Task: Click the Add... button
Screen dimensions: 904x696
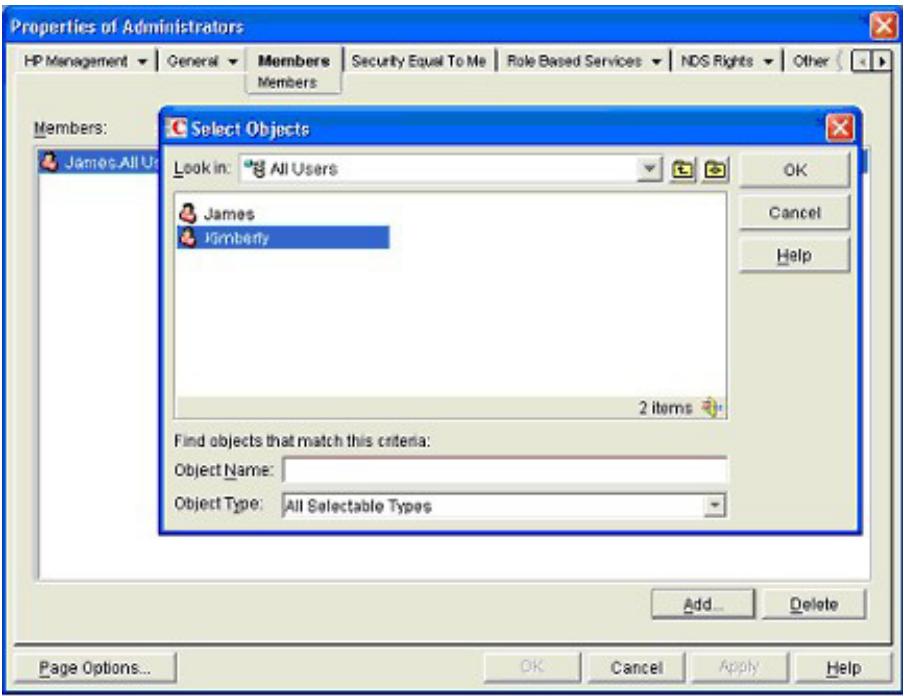Action: pos(702,604)
